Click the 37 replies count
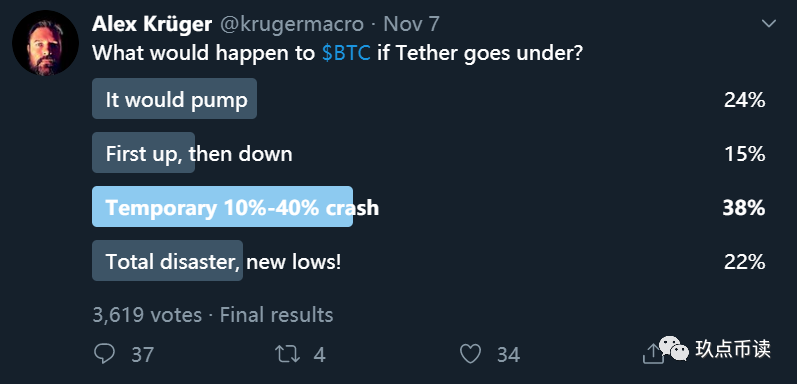The width and height of the screenshot is (797, 384). coord(142,354)
